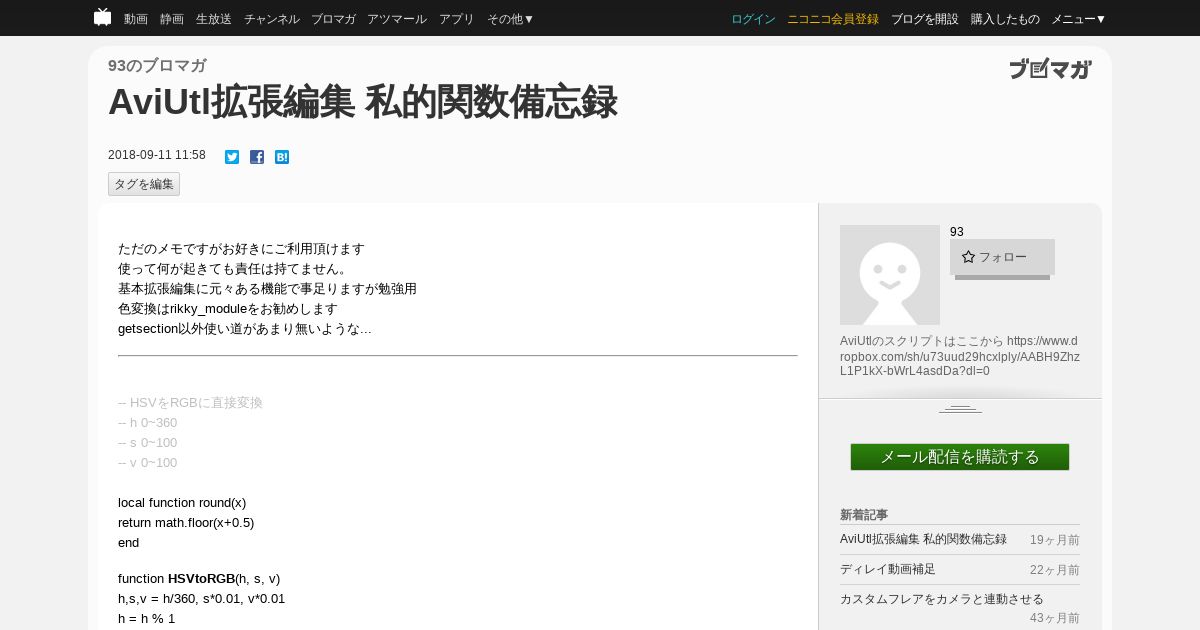Open recent article AviUtl拡張編集 私的関数備忘録
Image resolution: width=1200 pixels, height=630 pixels.
(923, 539)
